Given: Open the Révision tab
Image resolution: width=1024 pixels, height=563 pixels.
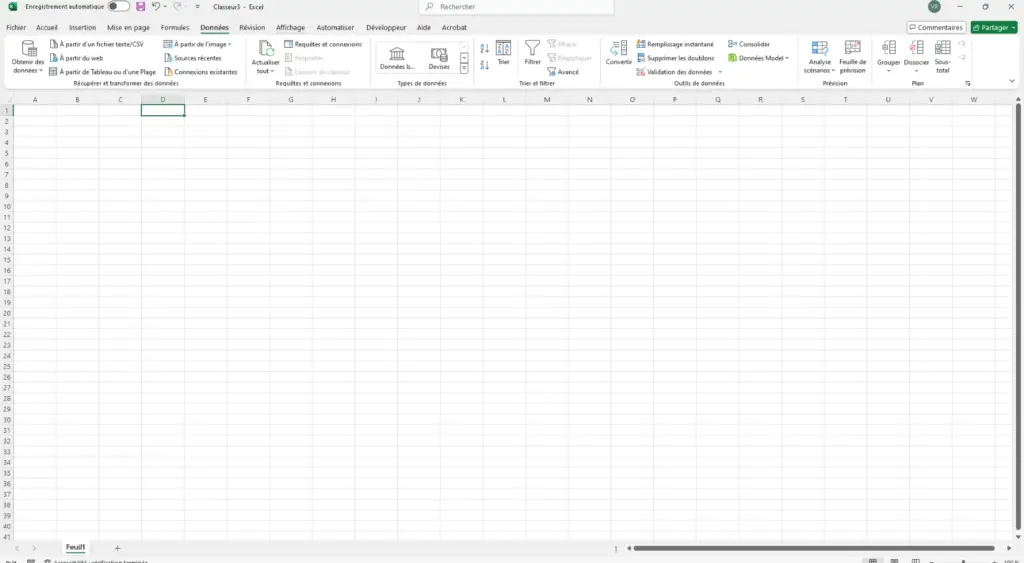Looking at the screenshot, I should point(252,27).
